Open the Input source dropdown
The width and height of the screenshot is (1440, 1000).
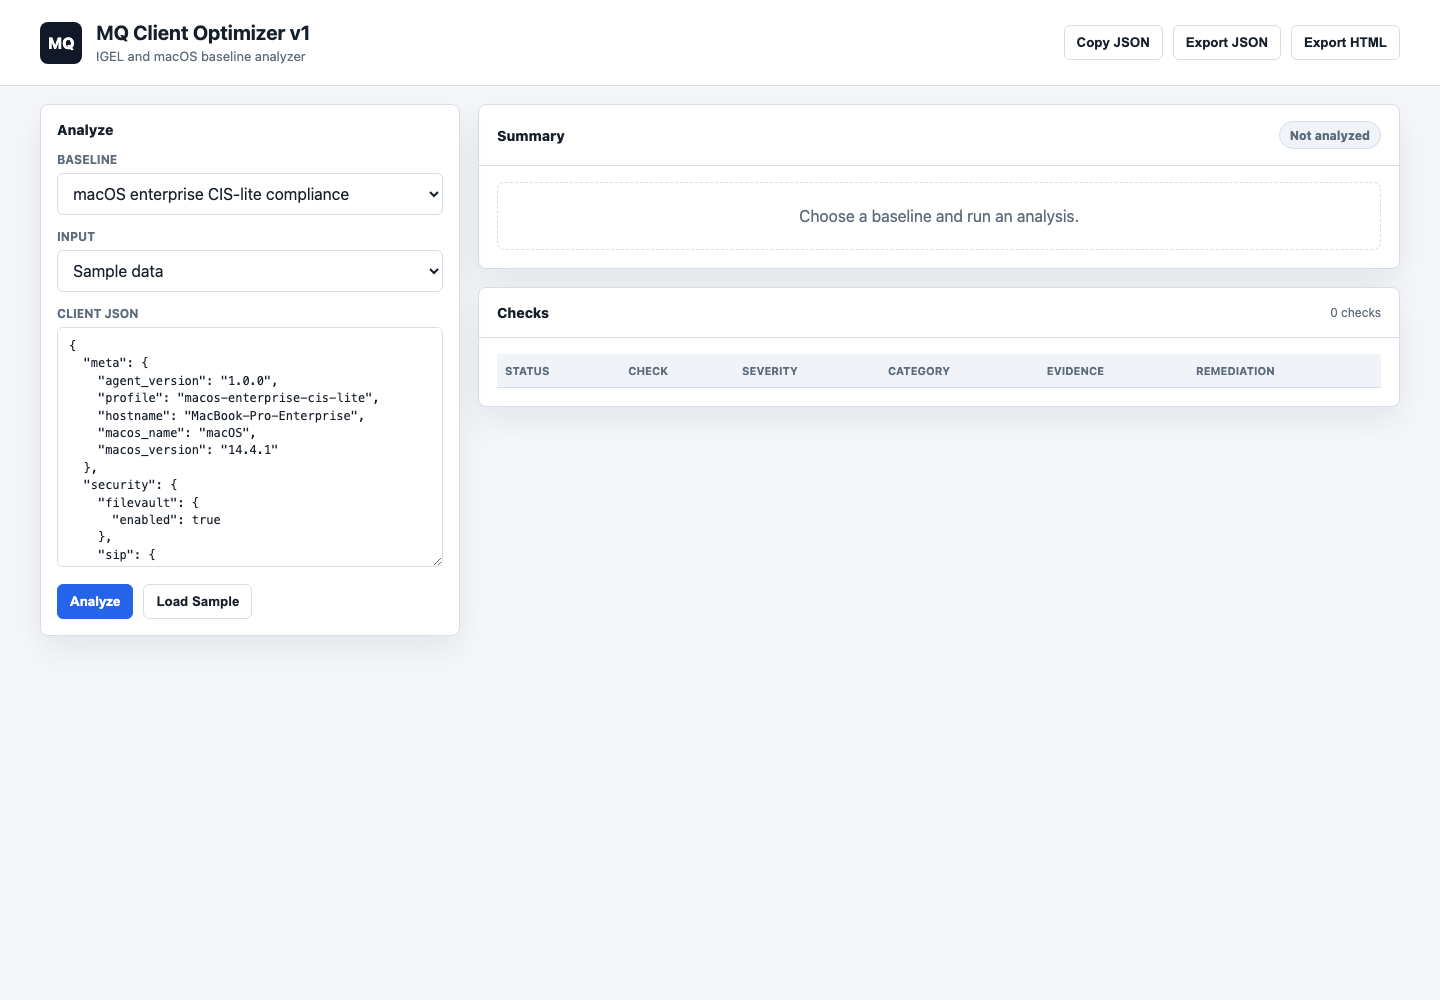coord(250,271)
